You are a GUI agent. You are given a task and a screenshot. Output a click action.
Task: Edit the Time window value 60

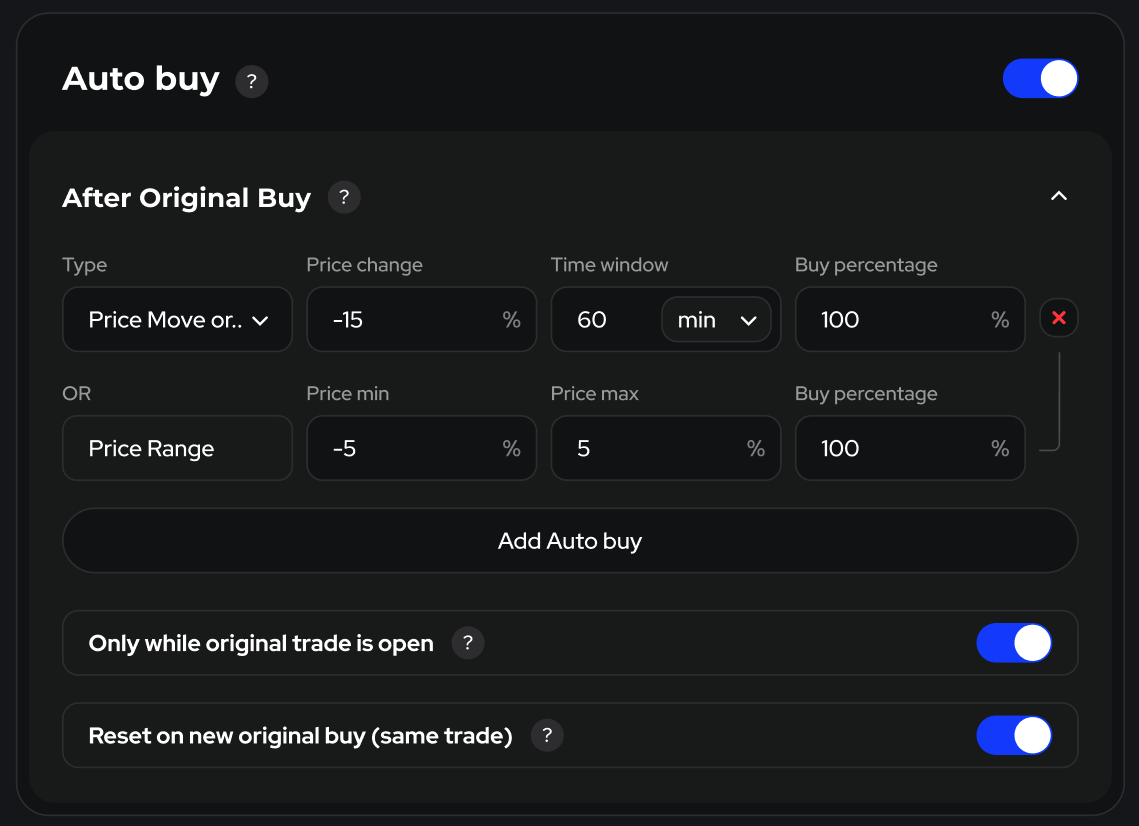[600, 320]
